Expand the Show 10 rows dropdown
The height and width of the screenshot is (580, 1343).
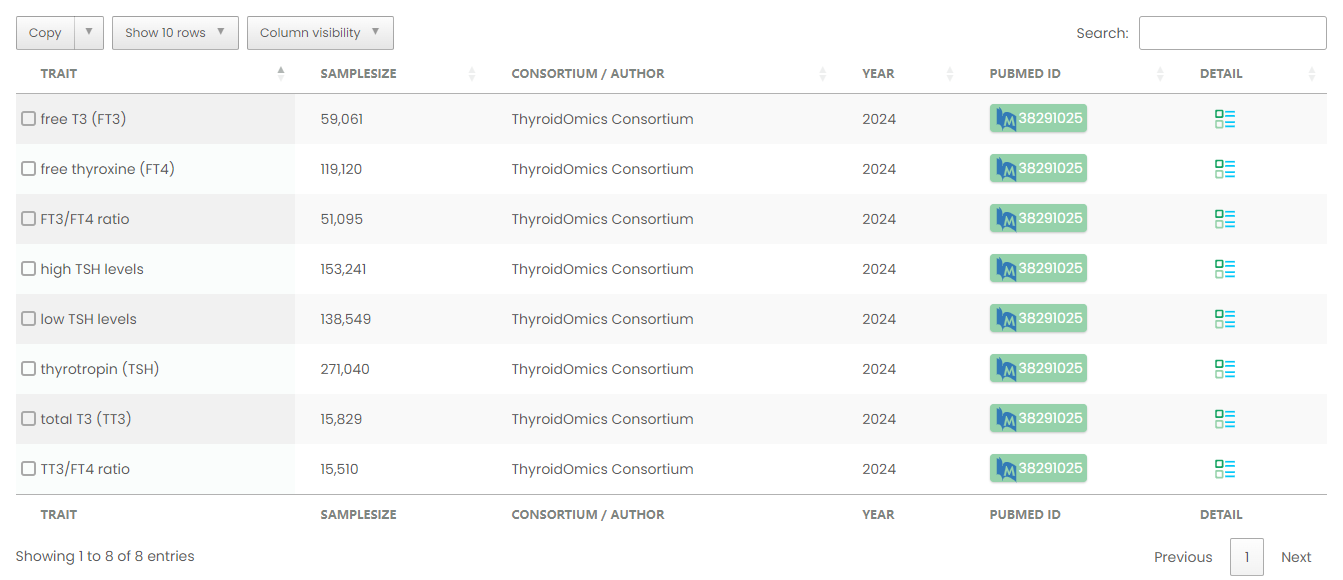pyautogui.click(x=175, y=33)
